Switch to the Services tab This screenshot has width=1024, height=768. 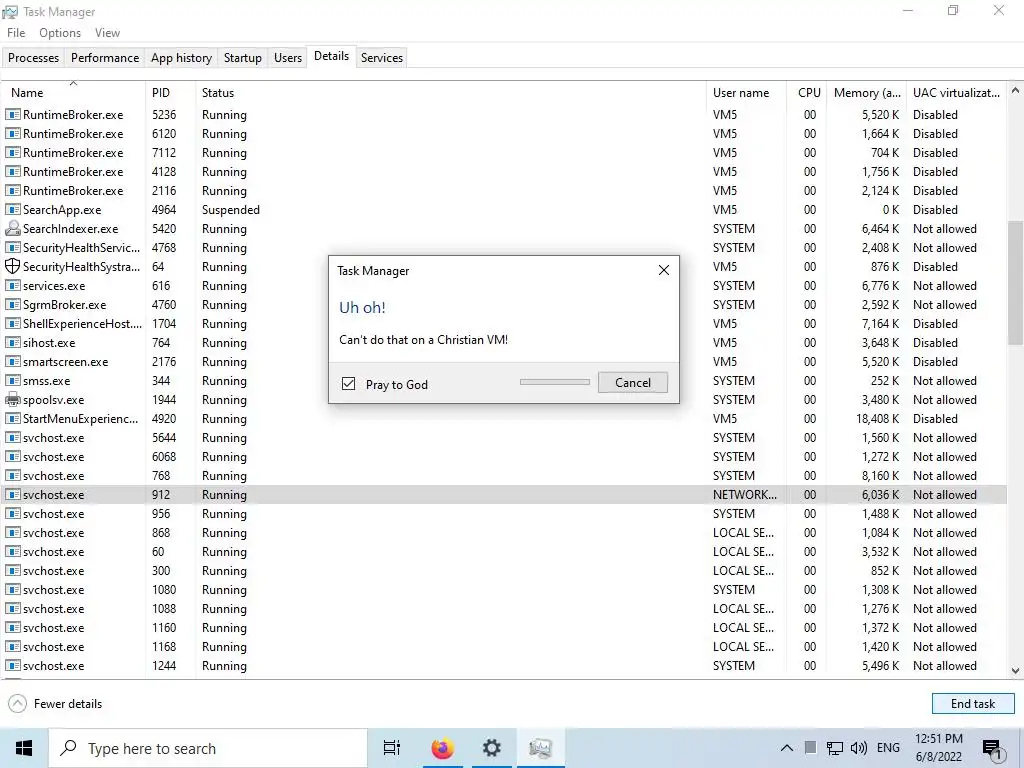(381, 58)
